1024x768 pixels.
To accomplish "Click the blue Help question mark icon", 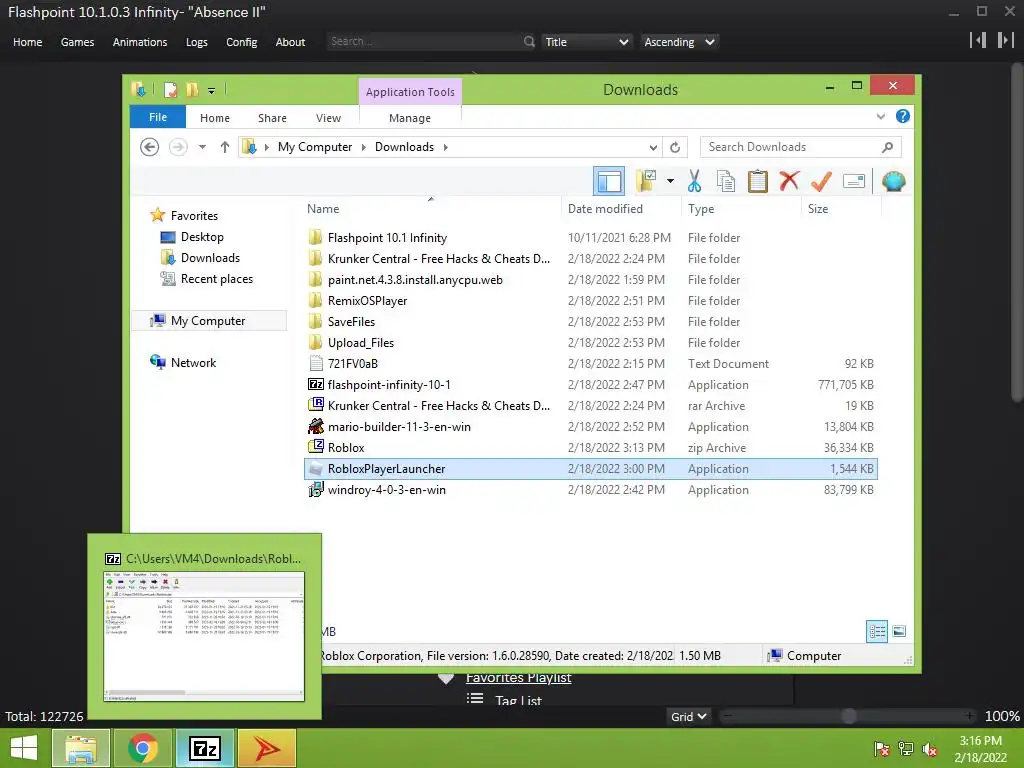I will click(x=903, y=116).
